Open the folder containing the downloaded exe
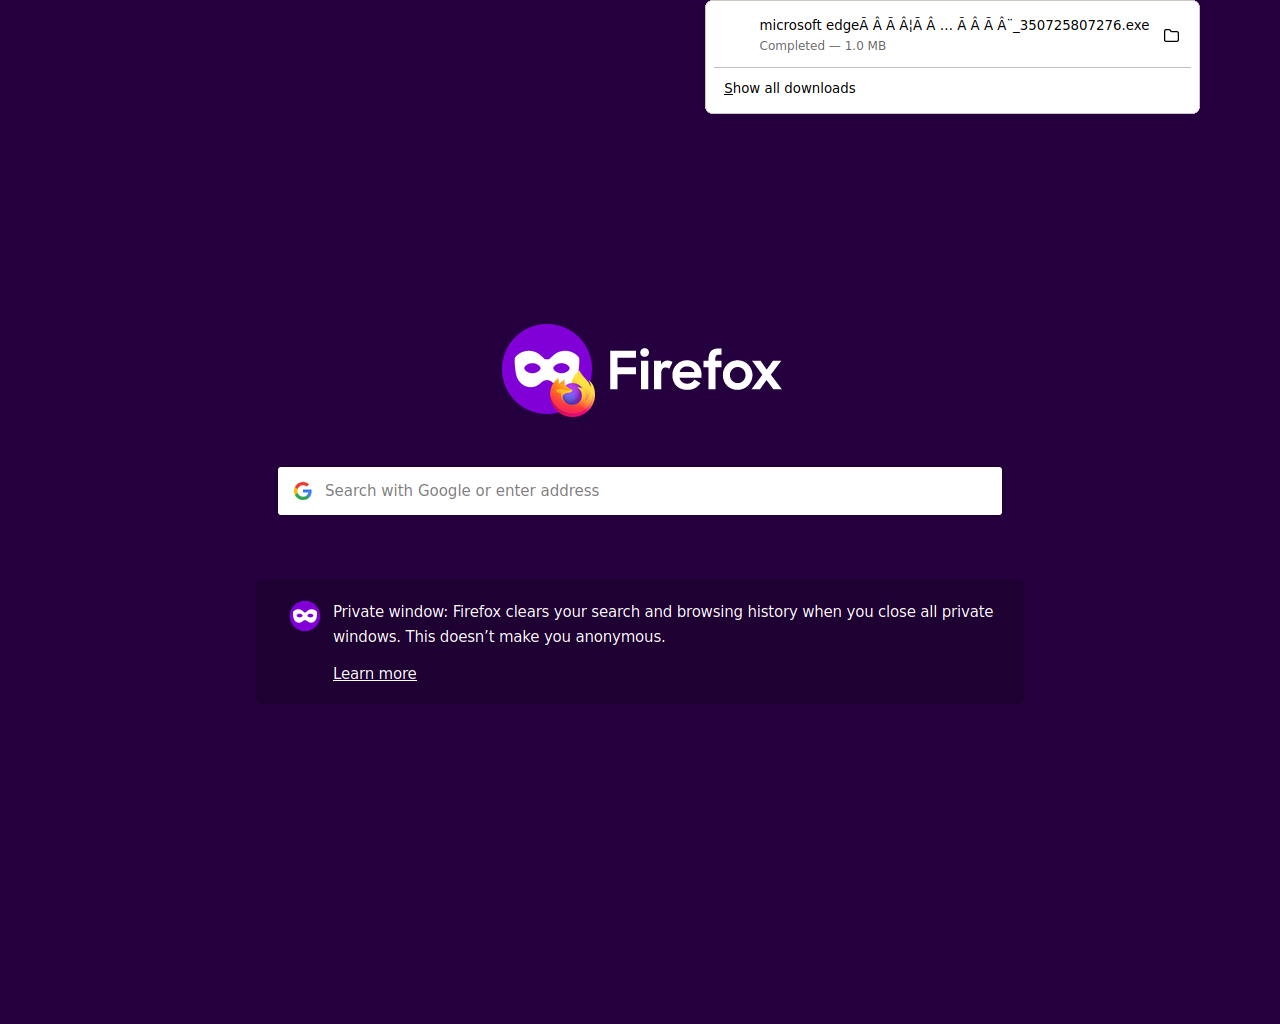Screen dimensions: 1280x1024 [x=1171, y=36]
